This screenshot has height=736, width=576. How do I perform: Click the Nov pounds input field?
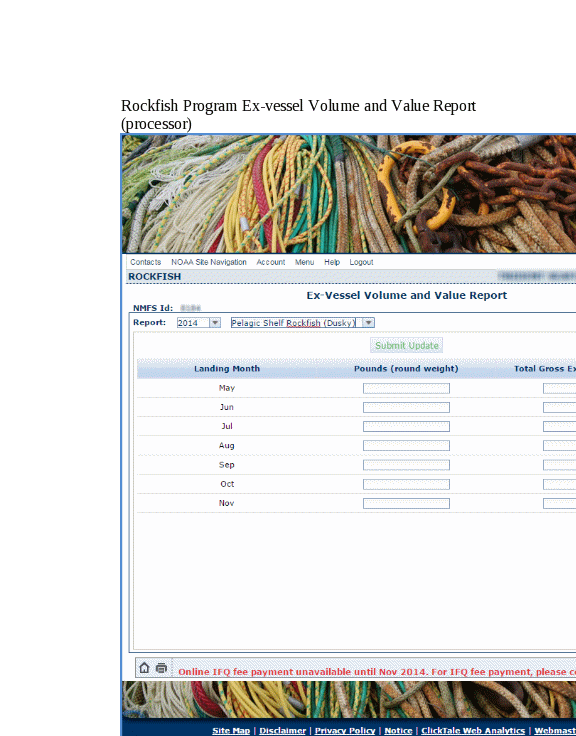click(406, 503)
